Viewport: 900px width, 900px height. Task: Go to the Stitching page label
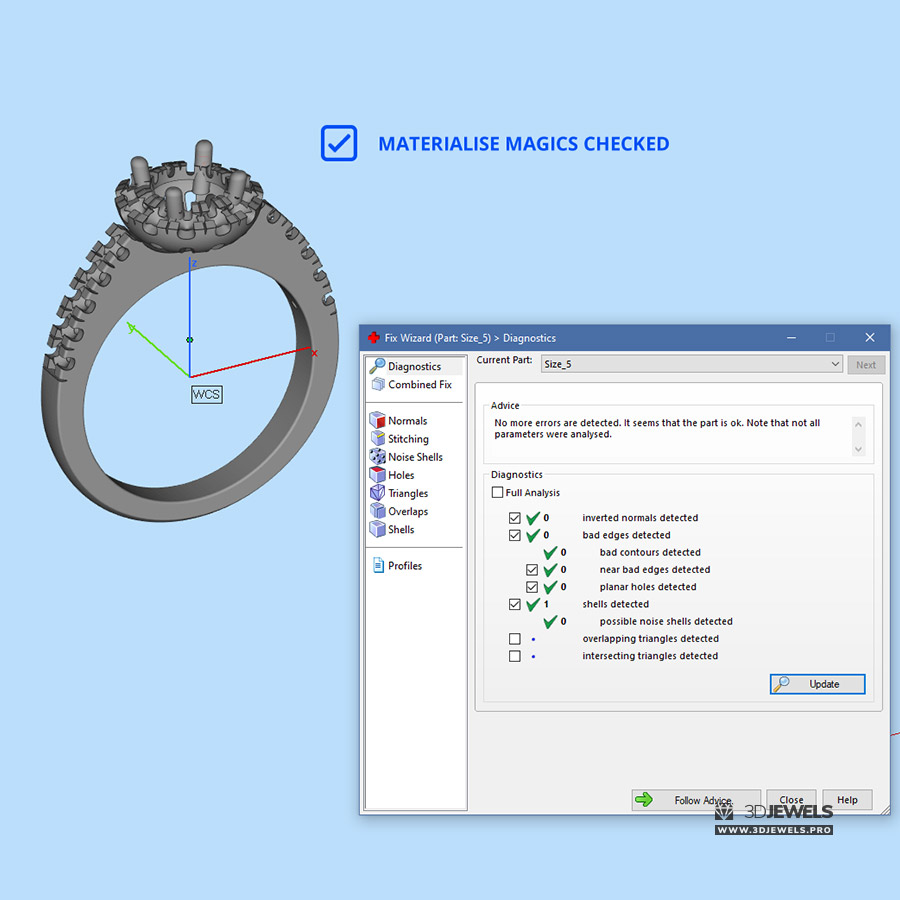coord(408,439)
